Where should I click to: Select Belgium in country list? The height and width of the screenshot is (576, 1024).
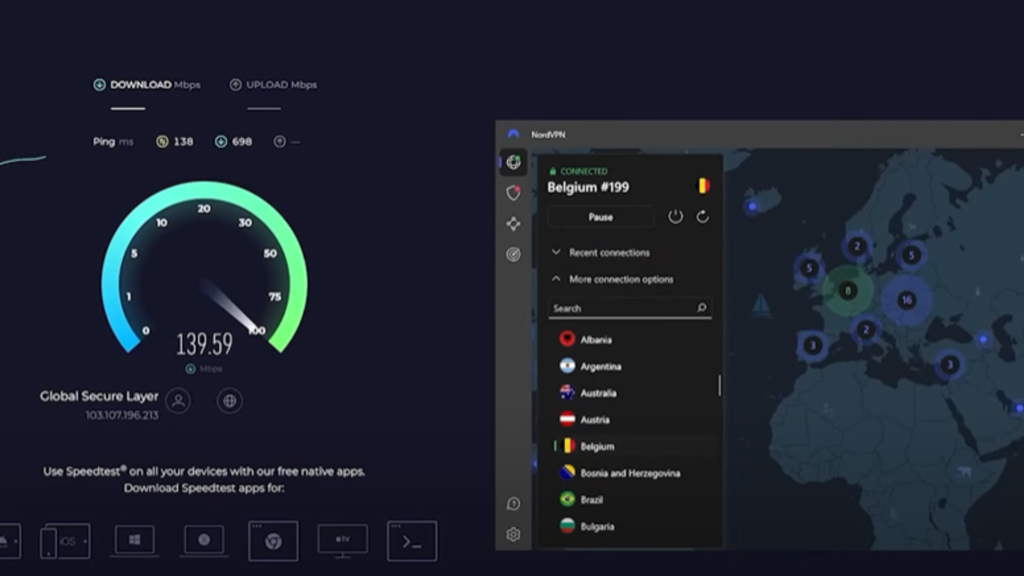tap(632, 447)
